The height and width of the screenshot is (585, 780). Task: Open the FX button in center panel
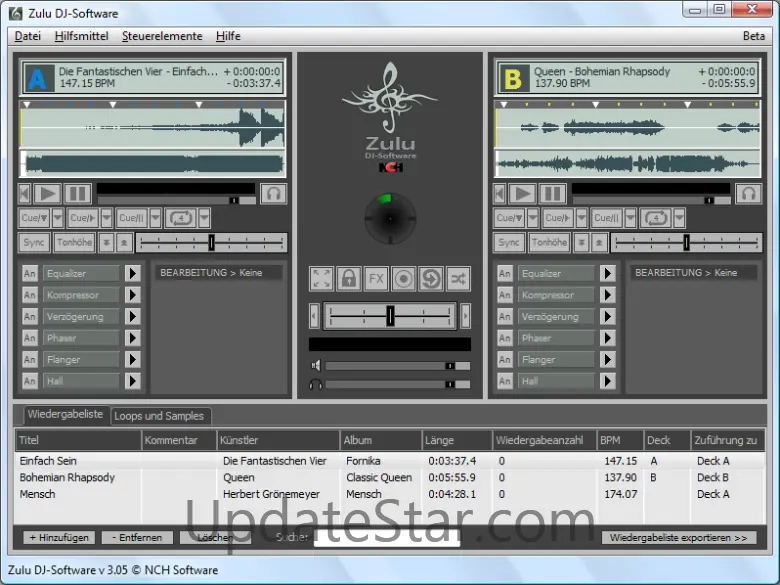tap(376, 279)
